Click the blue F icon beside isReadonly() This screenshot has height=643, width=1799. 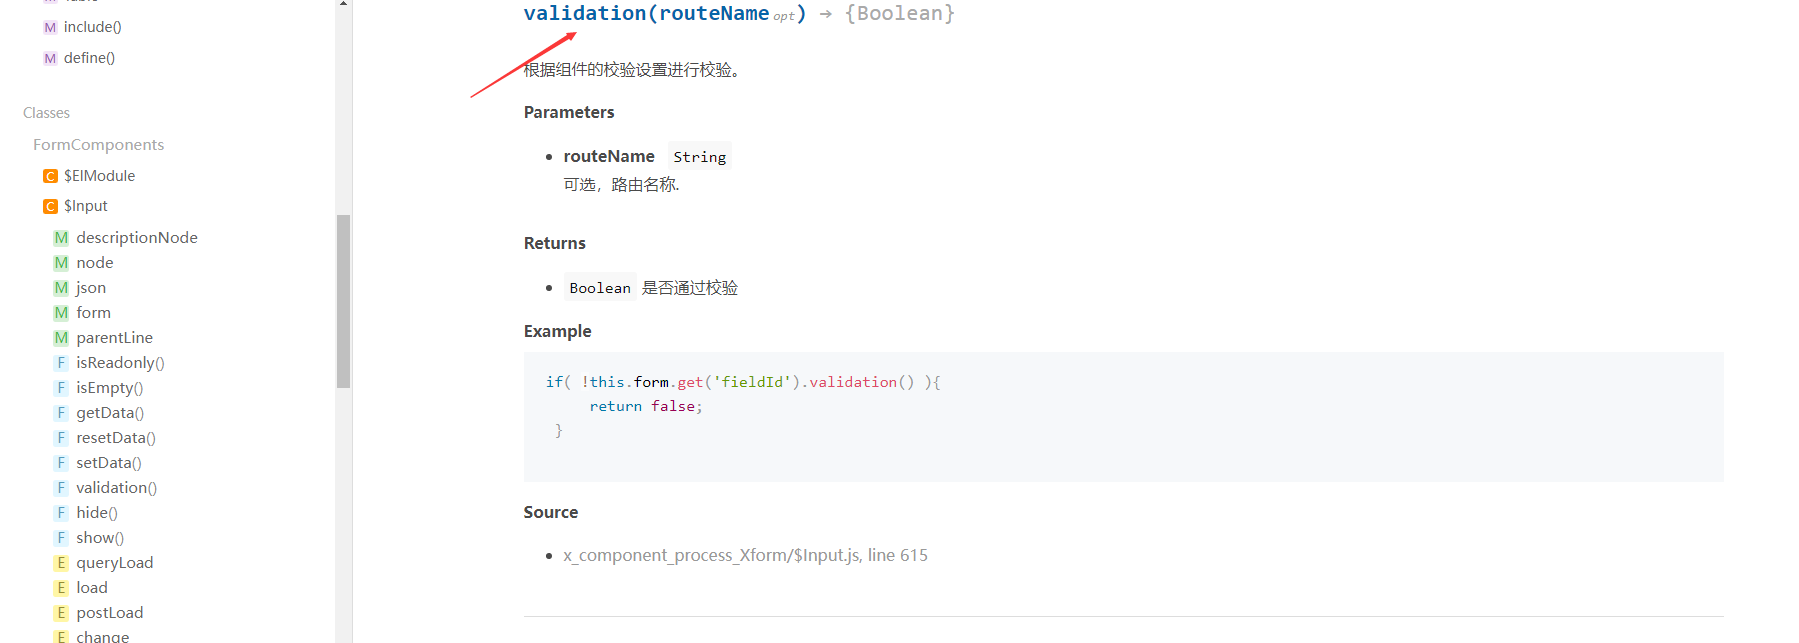point(61,363)
